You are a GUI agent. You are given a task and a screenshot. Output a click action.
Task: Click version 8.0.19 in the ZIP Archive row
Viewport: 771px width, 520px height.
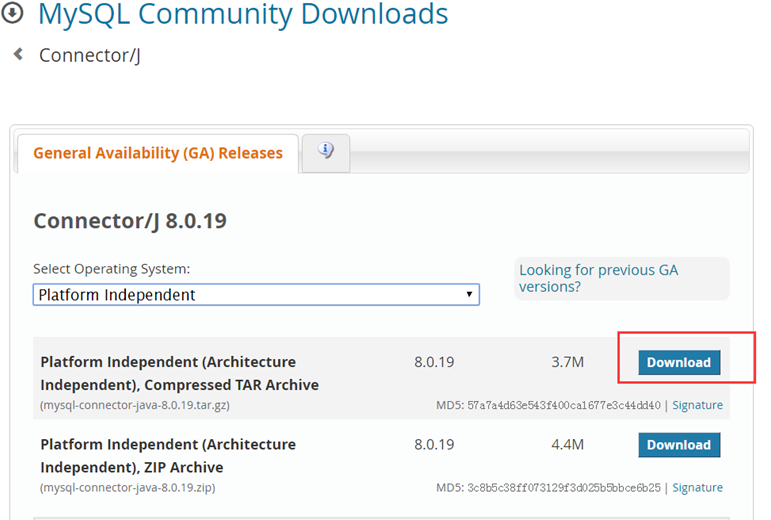434,445
